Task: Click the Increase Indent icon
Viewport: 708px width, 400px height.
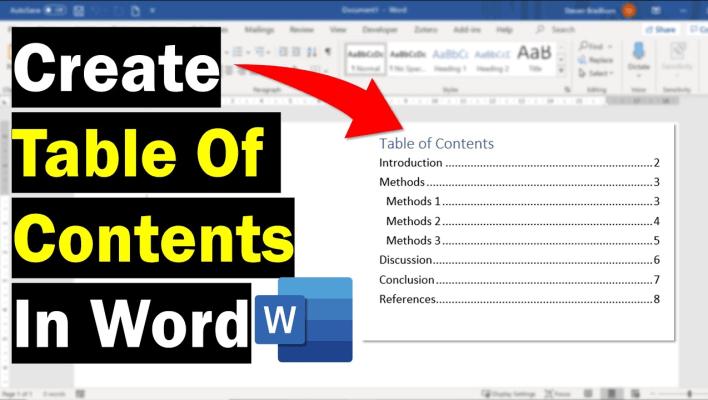Action: tap(296, 52)
